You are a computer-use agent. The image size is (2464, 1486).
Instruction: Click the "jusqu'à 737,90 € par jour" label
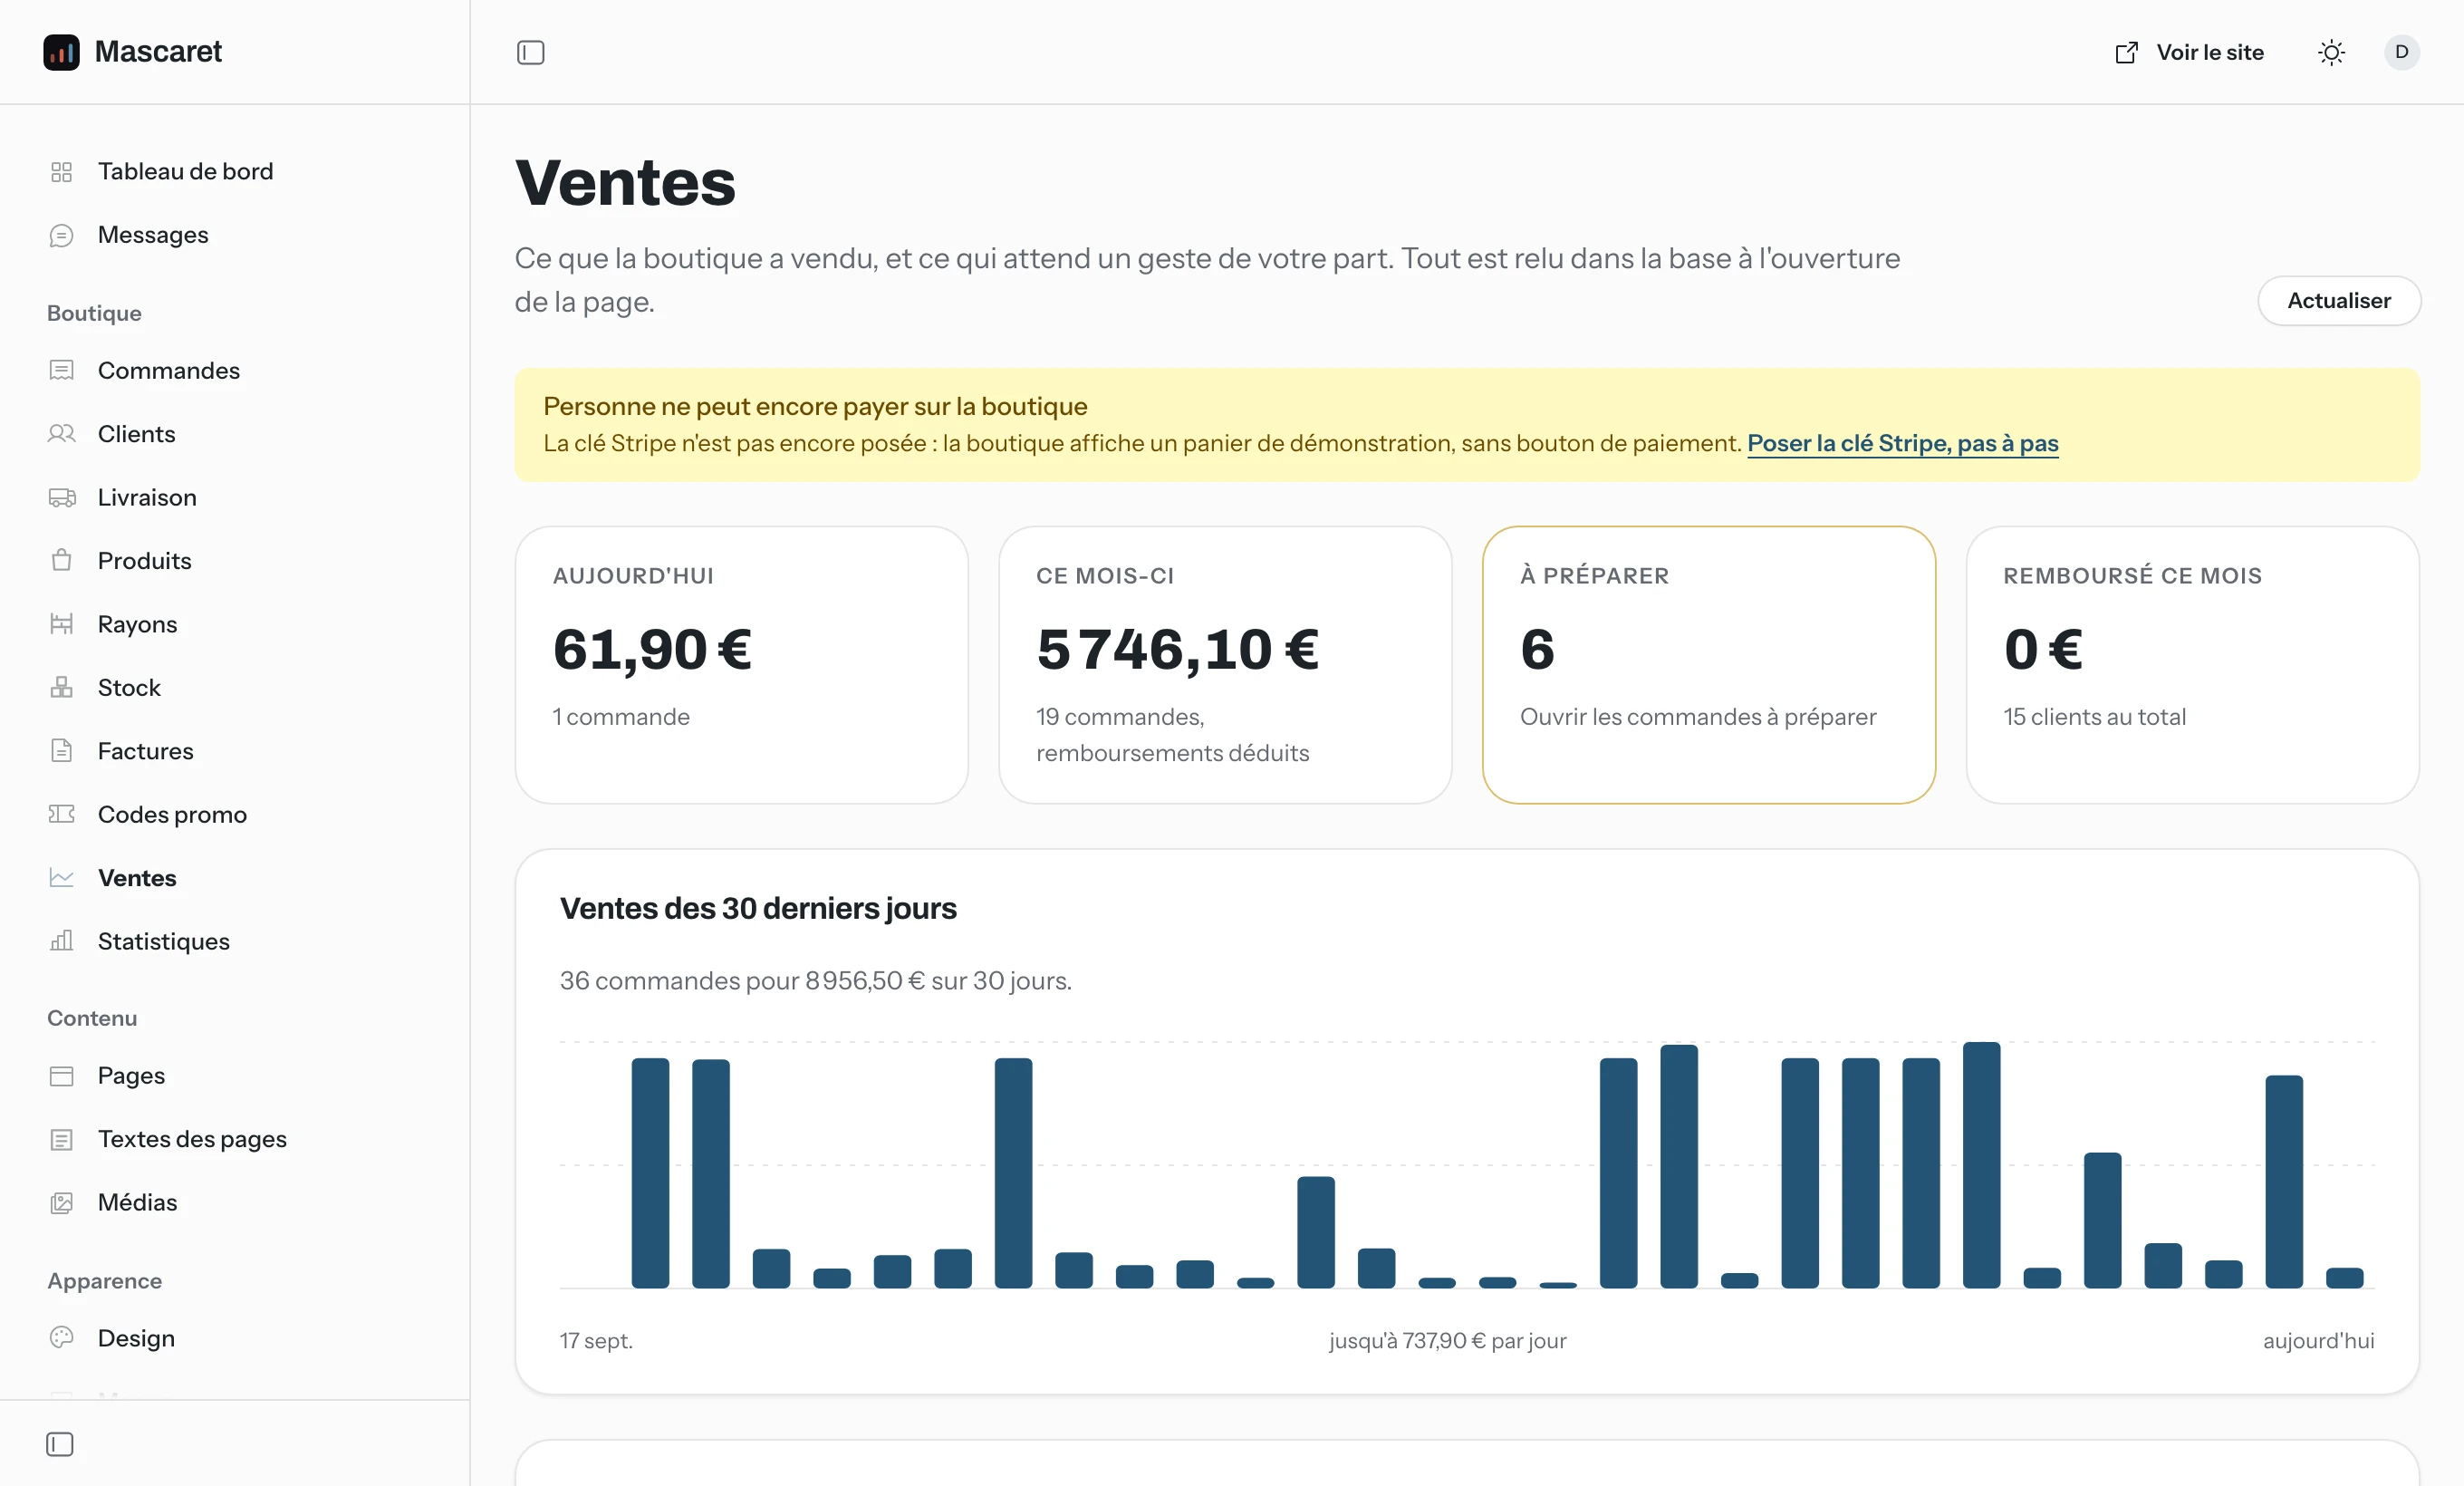[x=1447, y=1341]
